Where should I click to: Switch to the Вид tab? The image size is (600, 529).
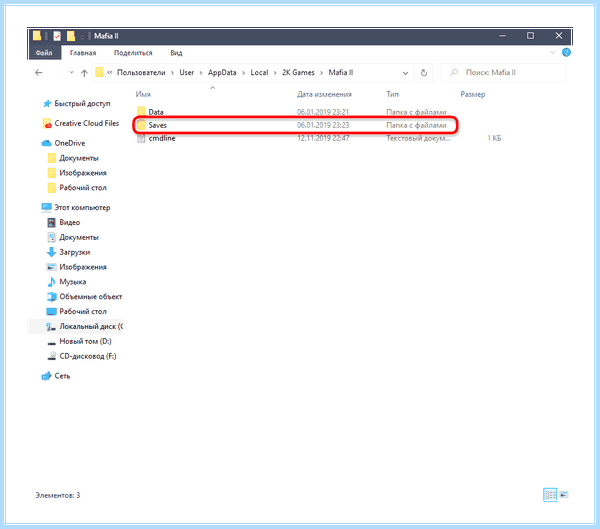click(x=176, y=53)
